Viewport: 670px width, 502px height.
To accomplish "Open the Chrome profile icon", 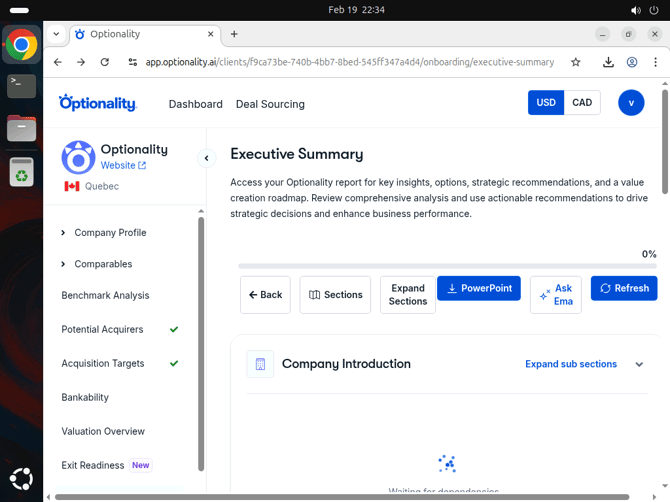I will (632, 62).
